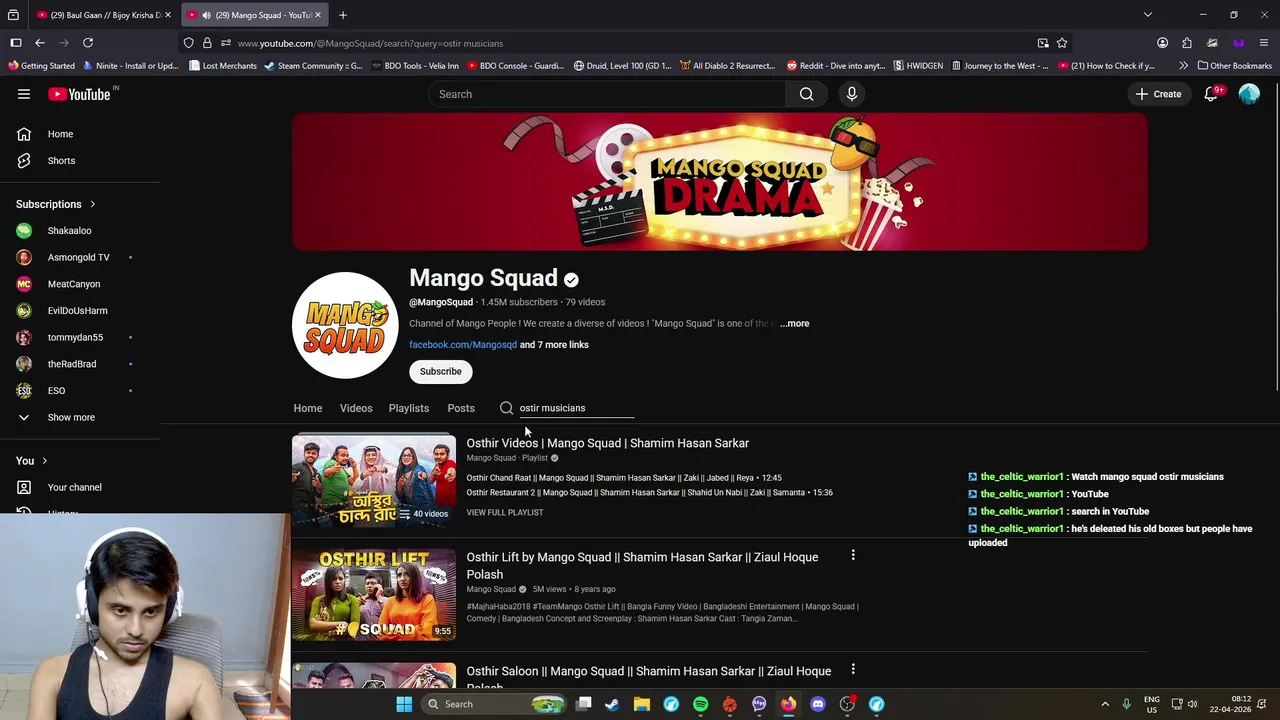List all tabs dropdown arrow
The height and width of the screenshot is (720, 1280).
(1148, 15)
